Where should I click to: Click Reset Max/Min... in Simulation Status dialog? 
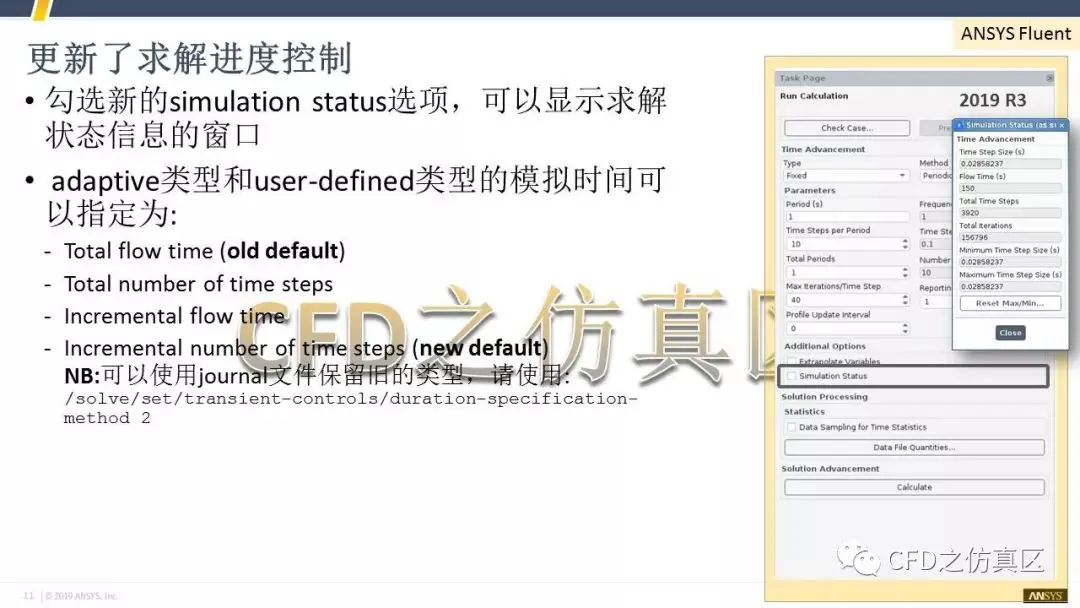1010,303
